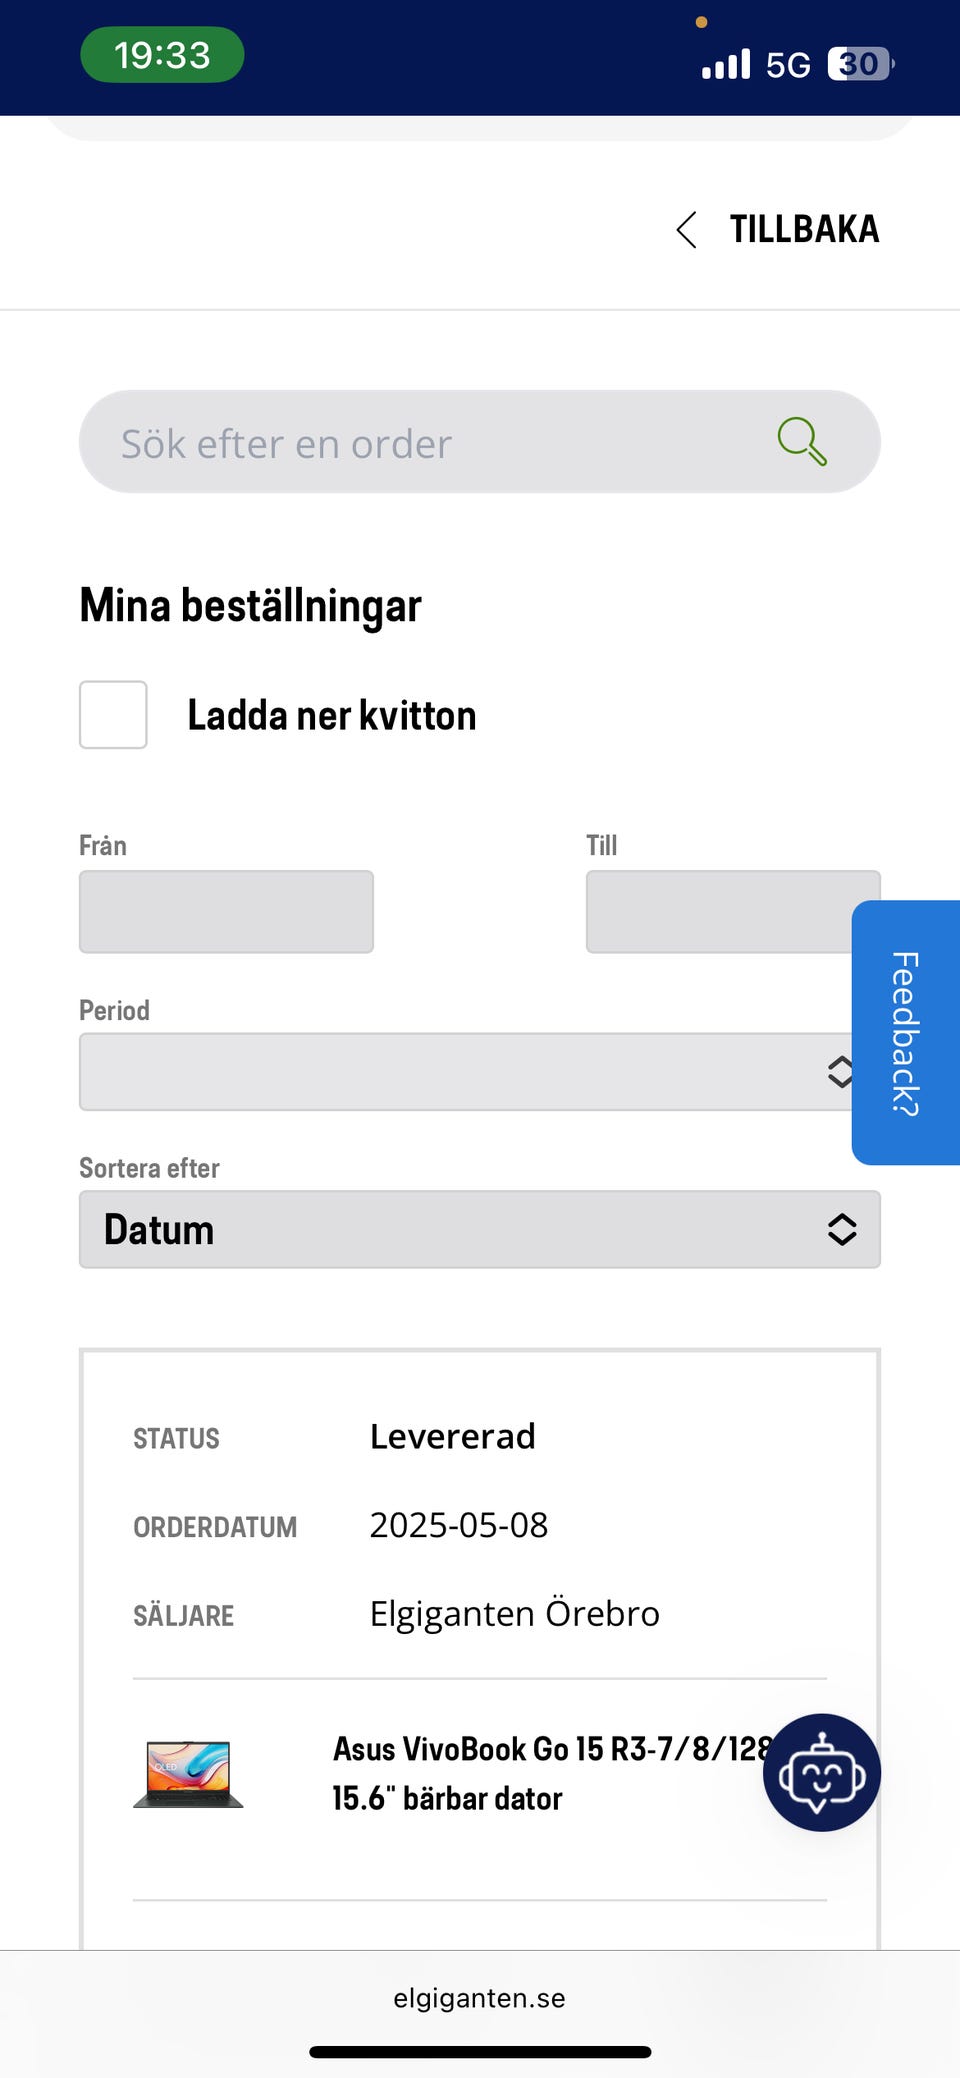The image size is (960, 2078).
Task: Tap the cellular signal bars icon
Action: click(726, 65)
